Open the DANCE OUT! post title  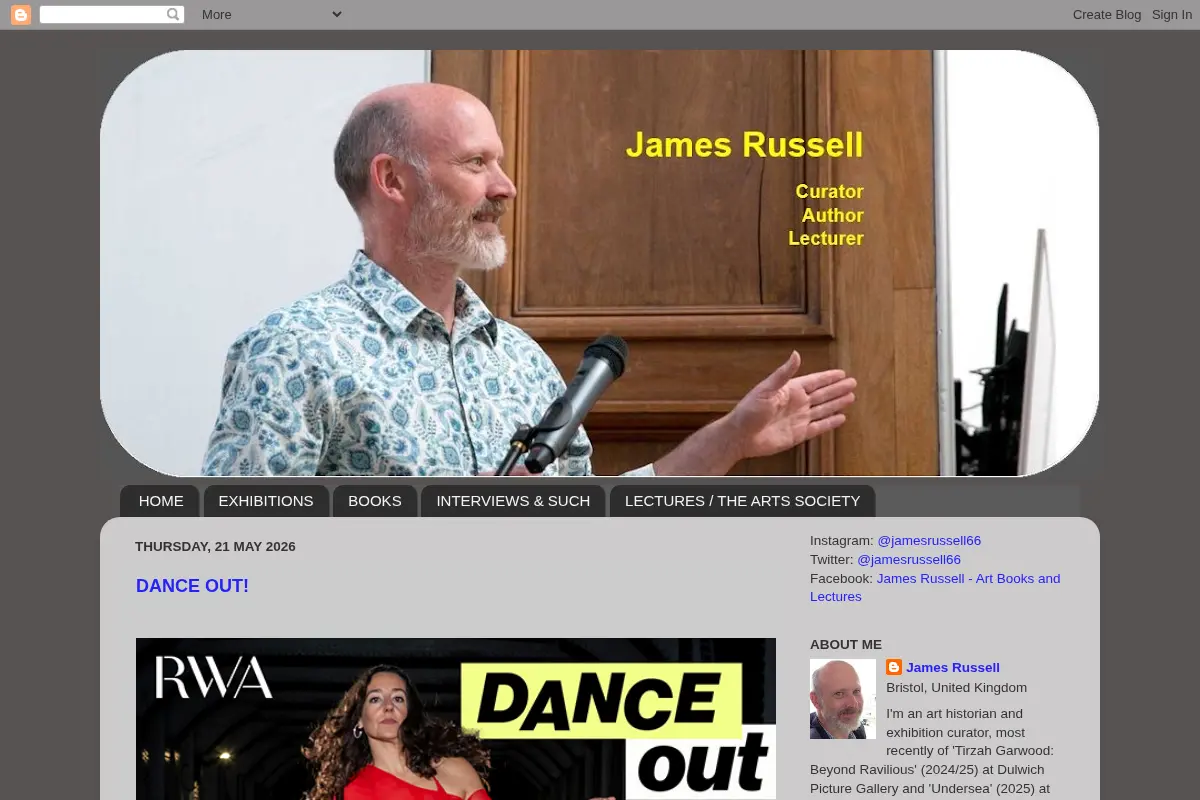(192, 586)
